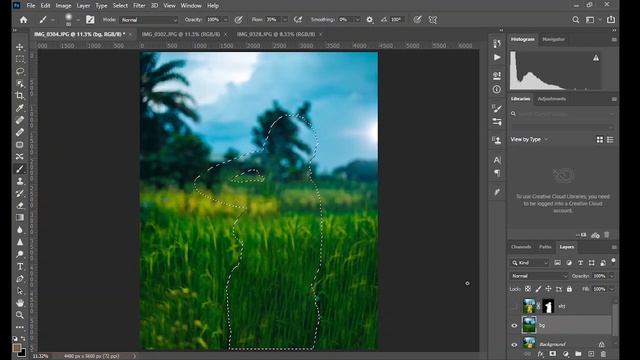The height and width of the screenshot is (360, 640).
Task: Select the Lasso tool
Action: coord(20,71)
